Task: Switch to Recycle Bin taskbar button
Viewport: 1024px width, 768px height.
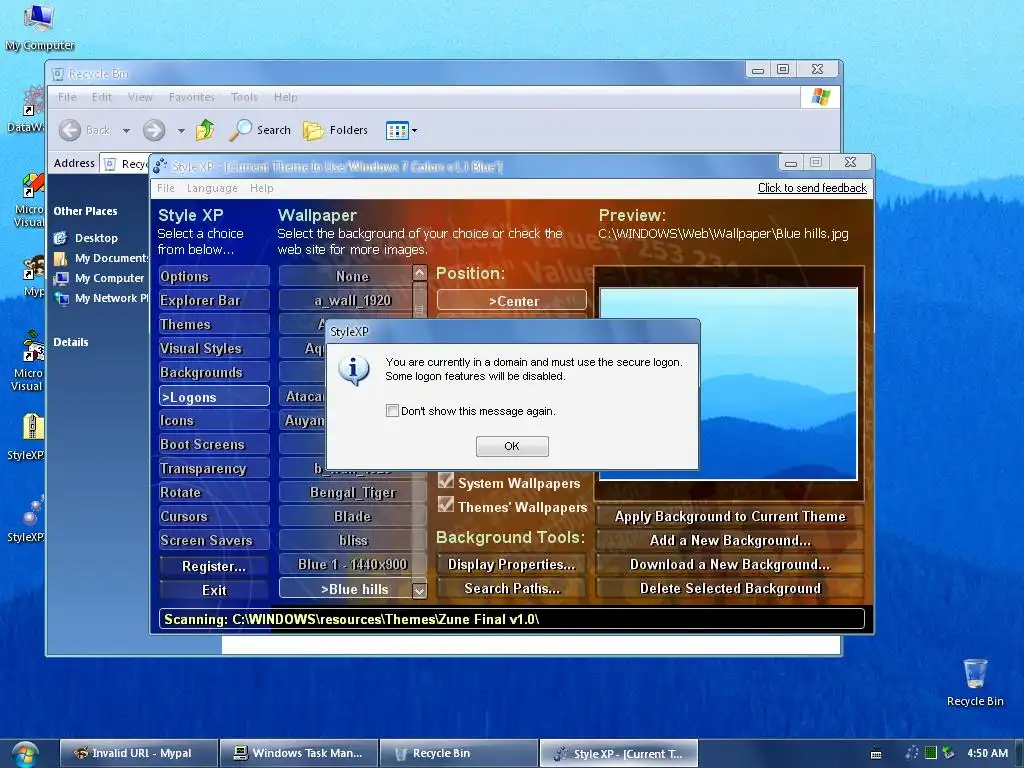Action: tap(459, 753)
